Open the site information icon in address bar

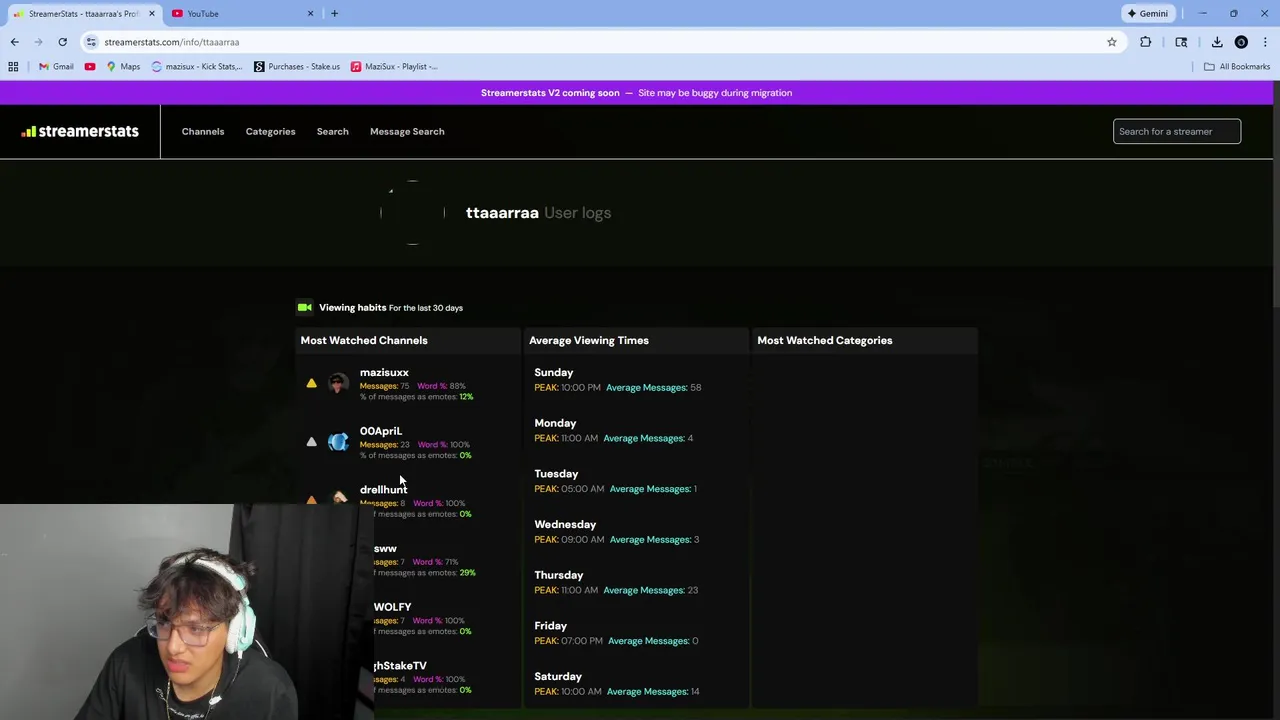(91, 42)
